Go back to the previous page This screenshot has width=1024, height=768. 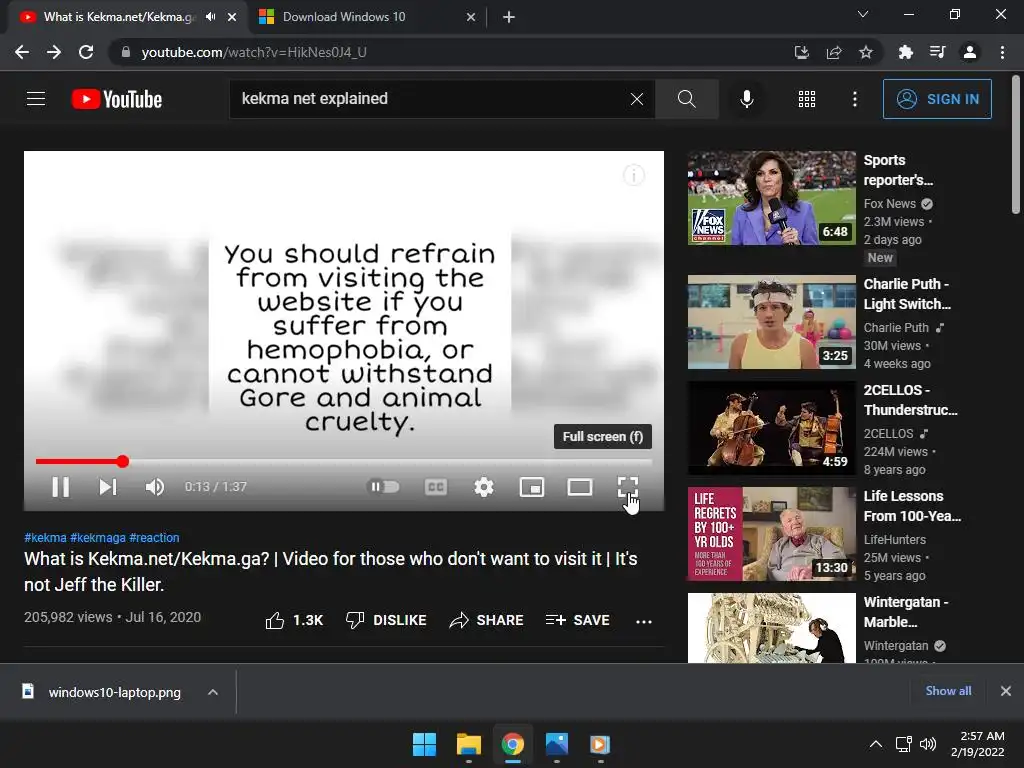(x=22, y=52)
